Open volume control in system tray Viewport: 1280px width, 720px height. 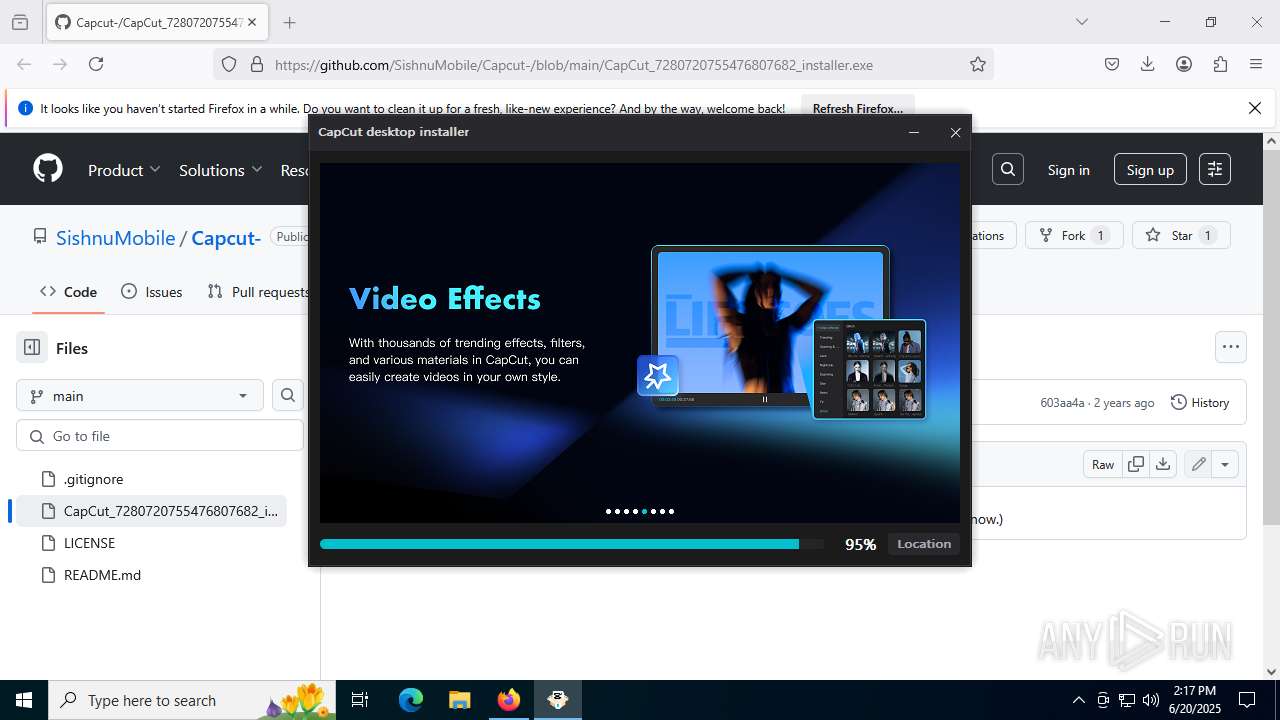coord(1151,700)
